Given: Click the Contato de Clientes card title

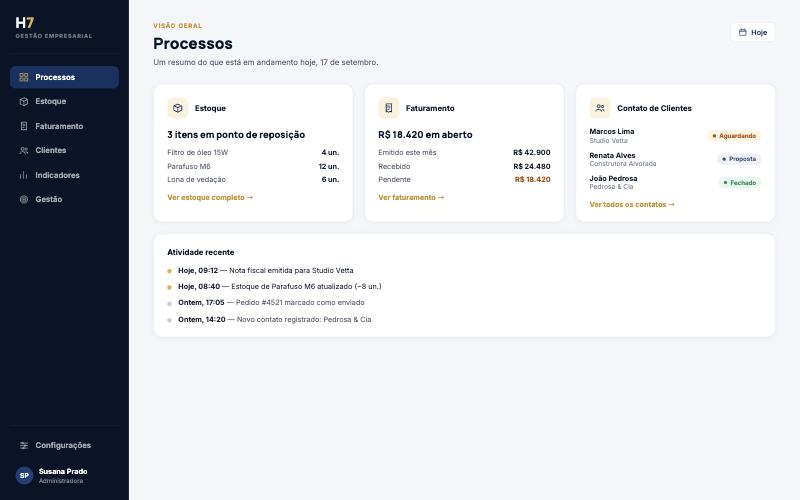Looking at the screenshot, I should point(654,108).
